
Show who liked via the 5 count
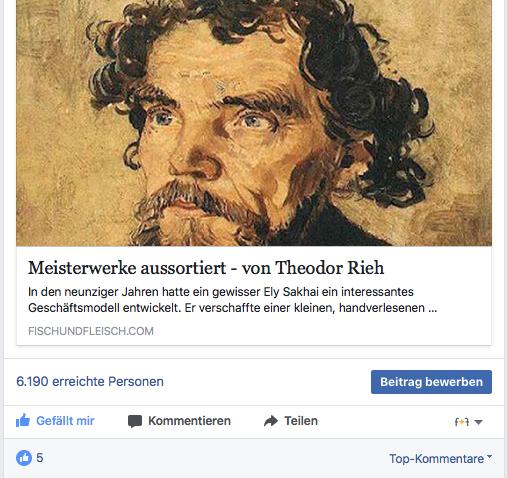coord(40,458)
